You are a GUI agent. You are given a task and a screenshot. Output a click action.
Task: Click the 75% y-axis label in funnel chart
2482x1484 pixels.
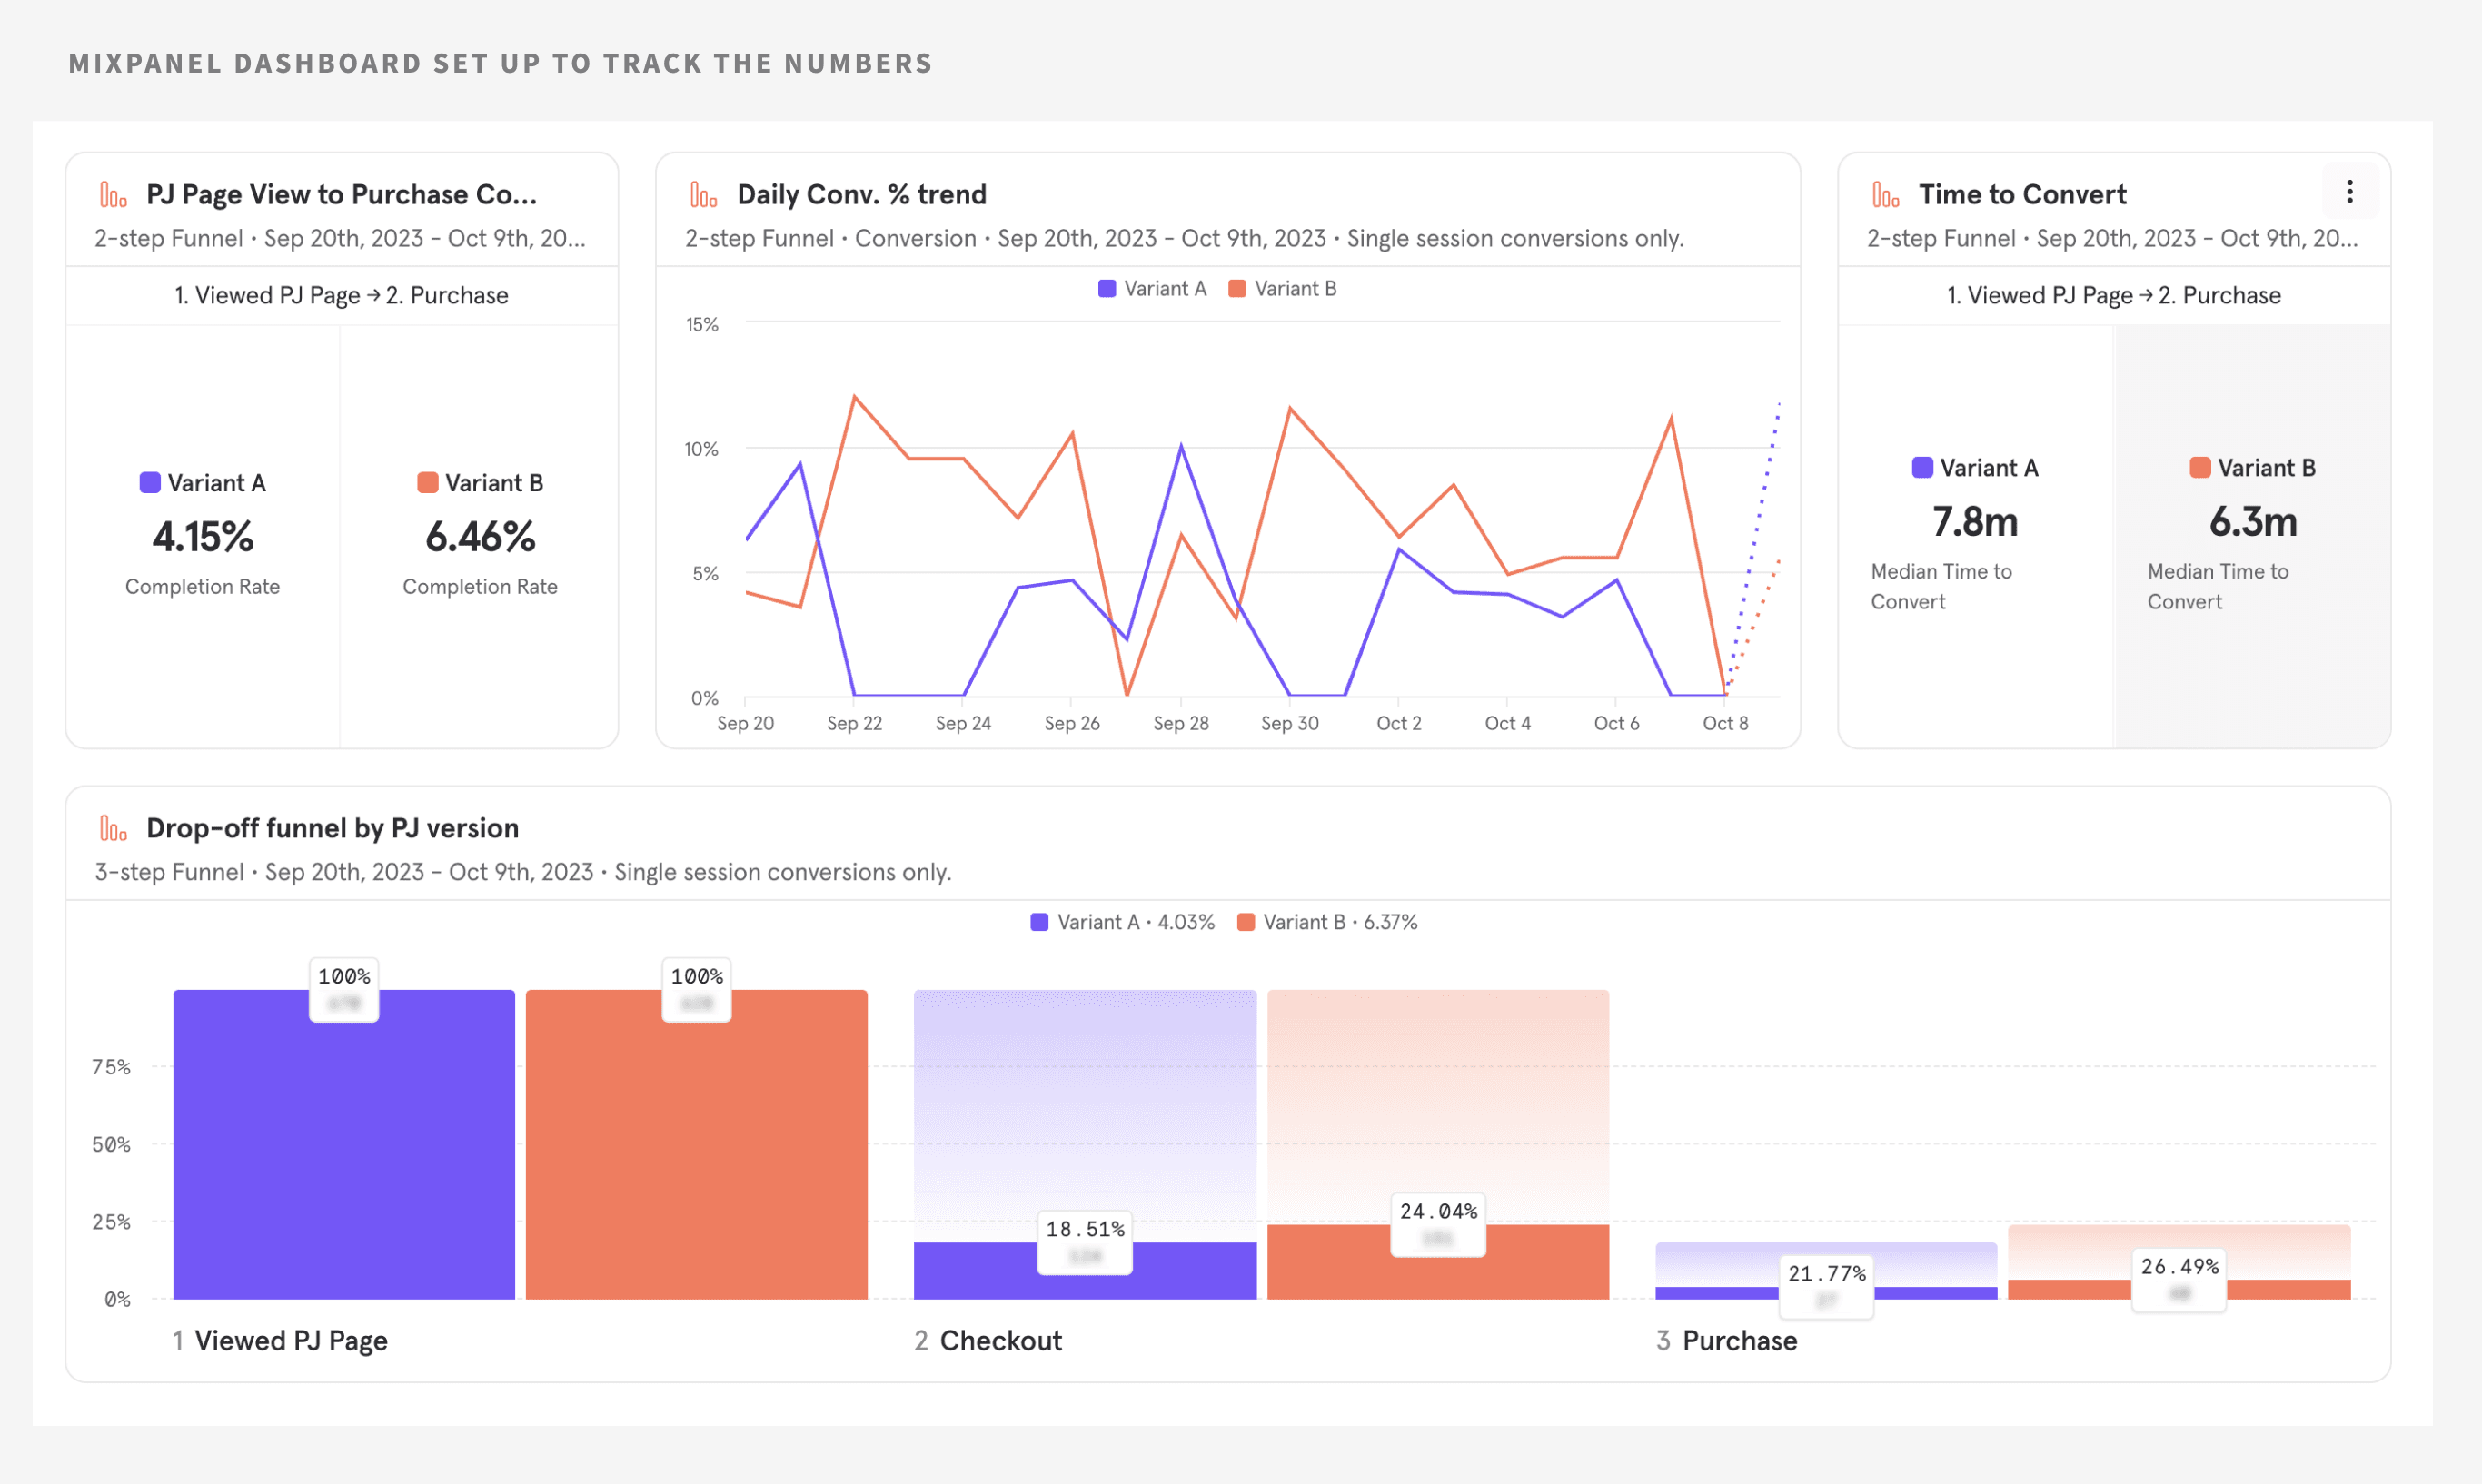tap(111, 1067)
